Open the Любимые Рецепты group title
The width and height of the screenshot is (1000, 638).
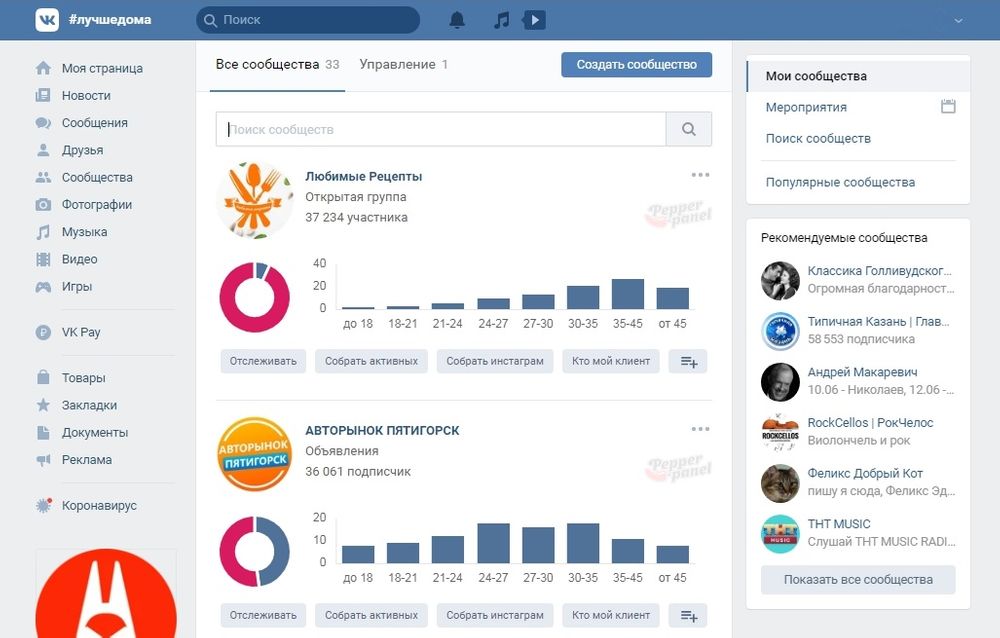coord(364,176)
